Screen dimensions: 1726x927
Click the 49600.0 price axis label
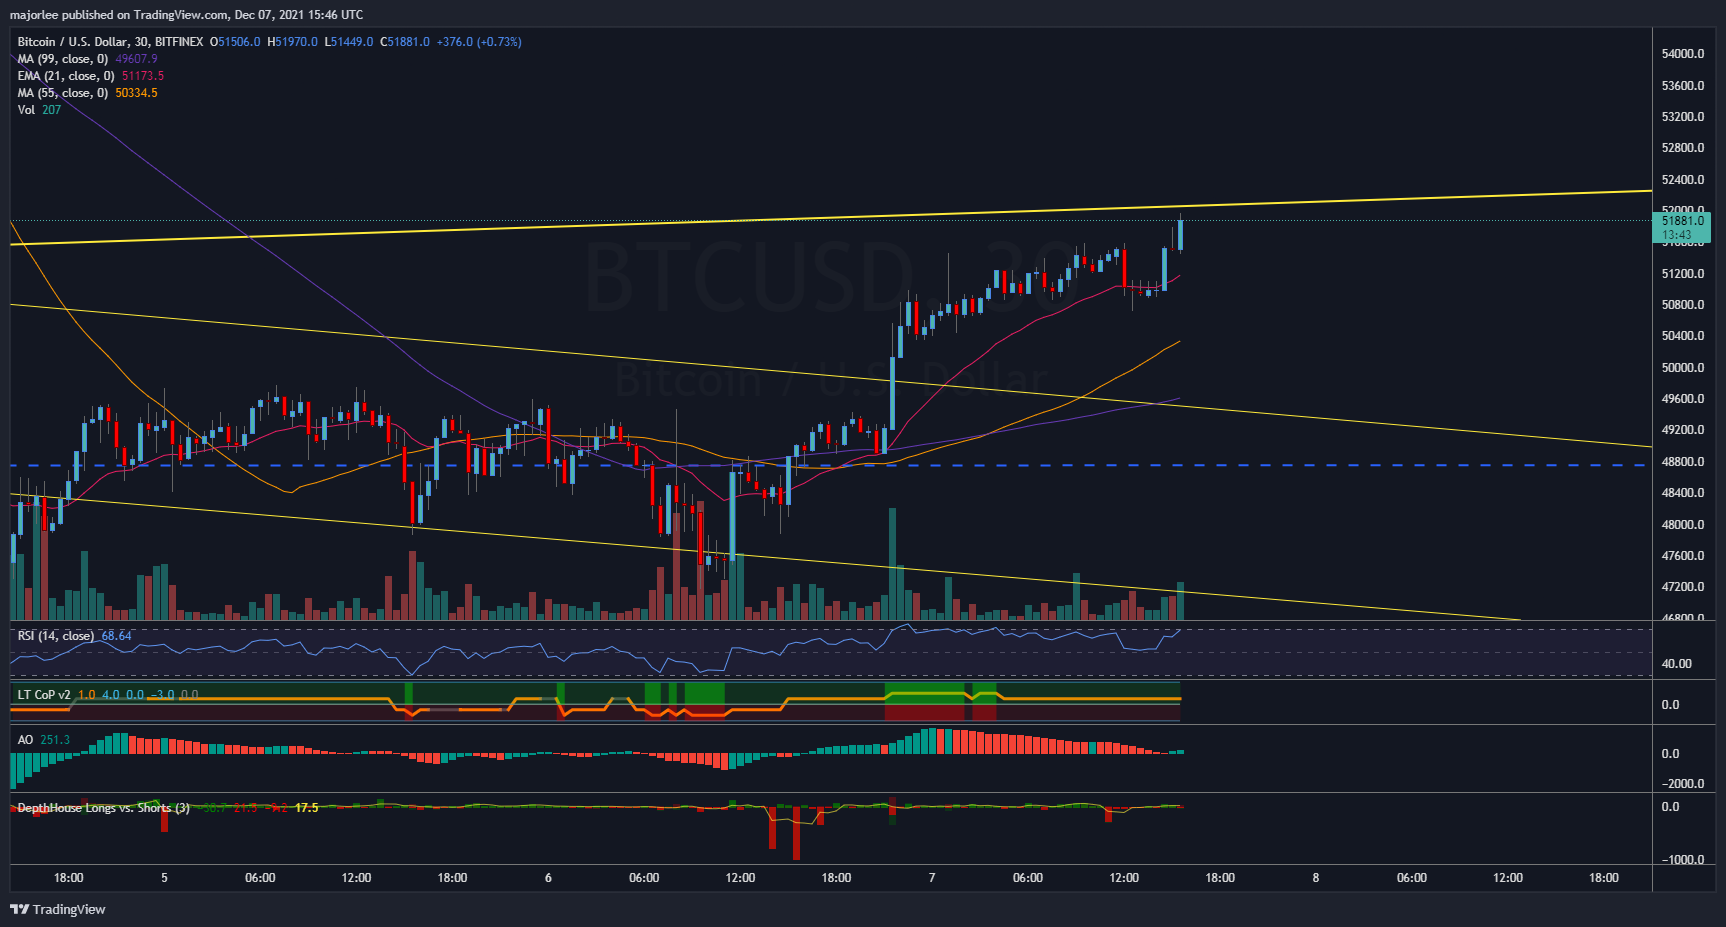[x=1683, y=399]
